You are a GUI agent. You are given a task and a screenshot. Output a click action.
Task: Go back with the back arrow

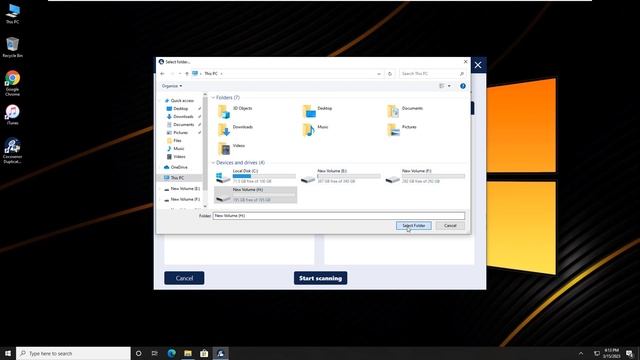point(162,73)
